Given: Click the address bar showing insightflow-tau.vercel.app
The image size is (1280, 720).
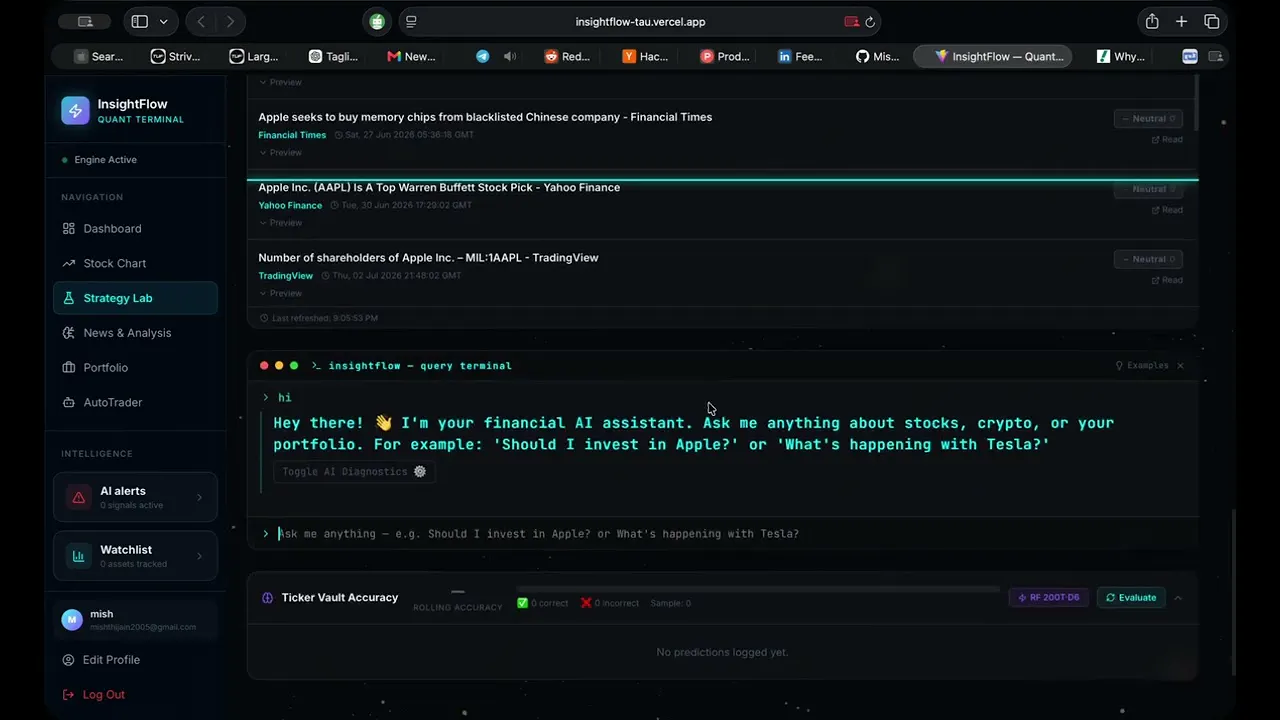Looking at the screenshot, I should [640, 21].
